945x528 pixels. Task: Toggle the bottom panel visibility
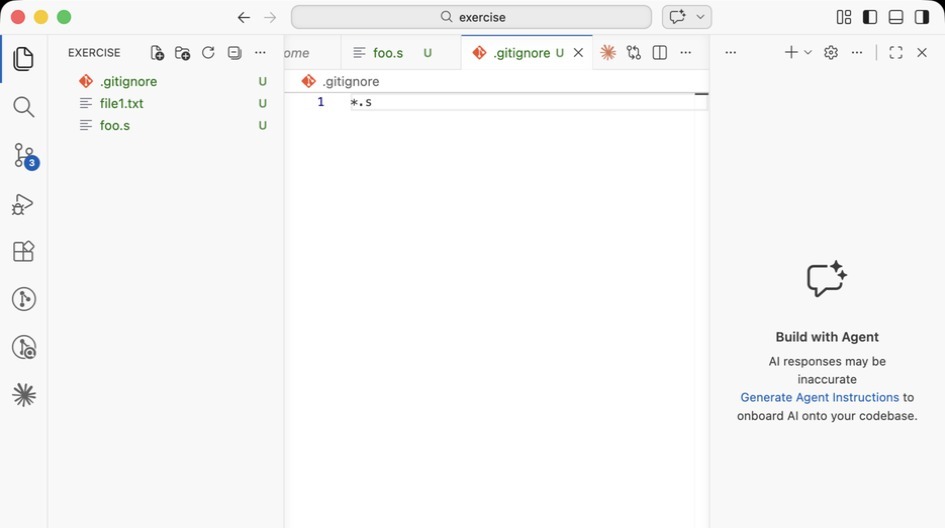896,17
